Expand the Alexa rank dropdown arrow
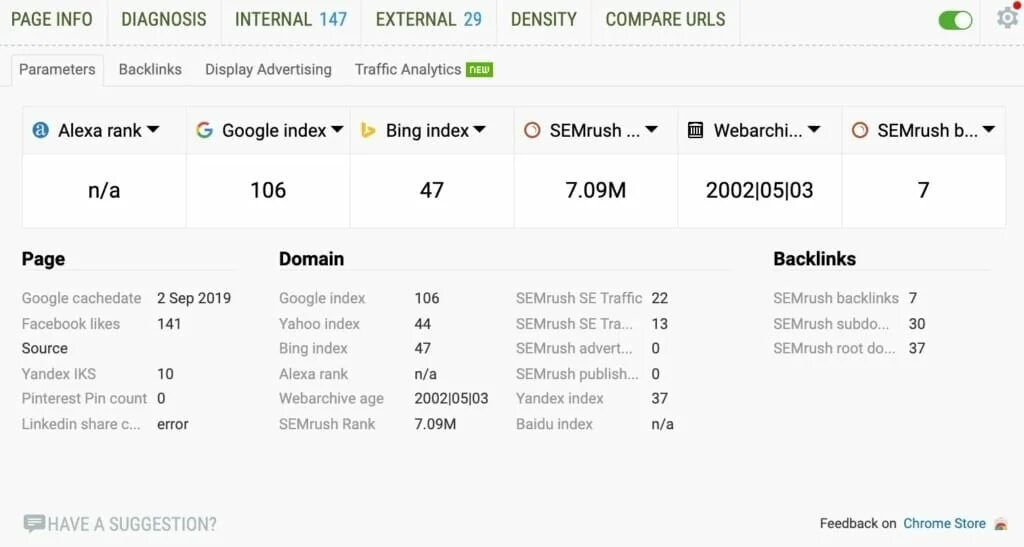Viewport: 1024px width, 547px height. coord(153,129)
